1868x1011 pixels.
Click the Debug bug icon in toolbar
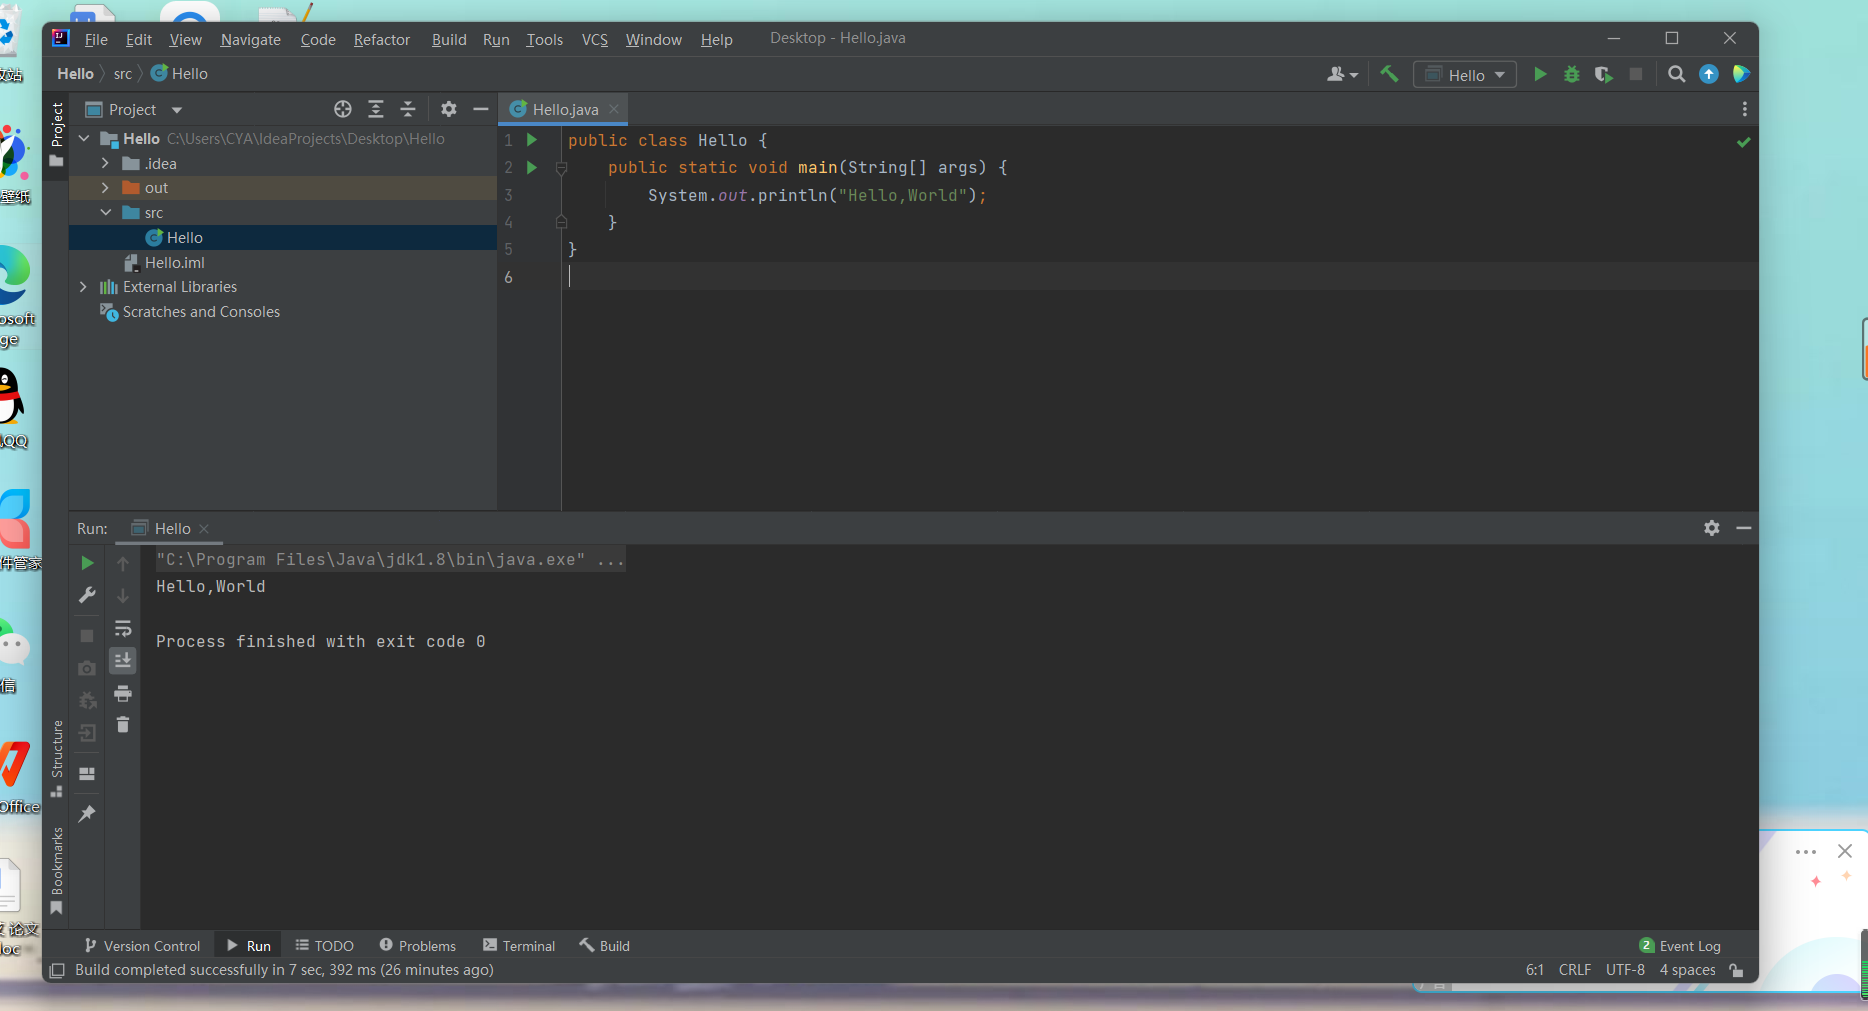coord(1572,74)
